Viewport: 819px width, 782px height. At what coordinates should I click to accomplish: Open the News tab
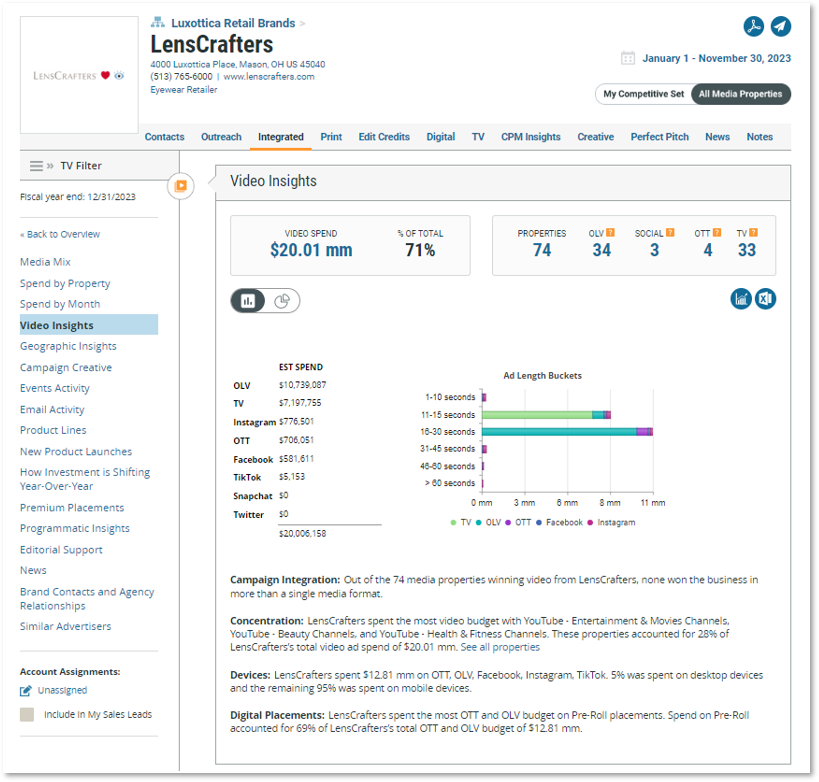717,137
